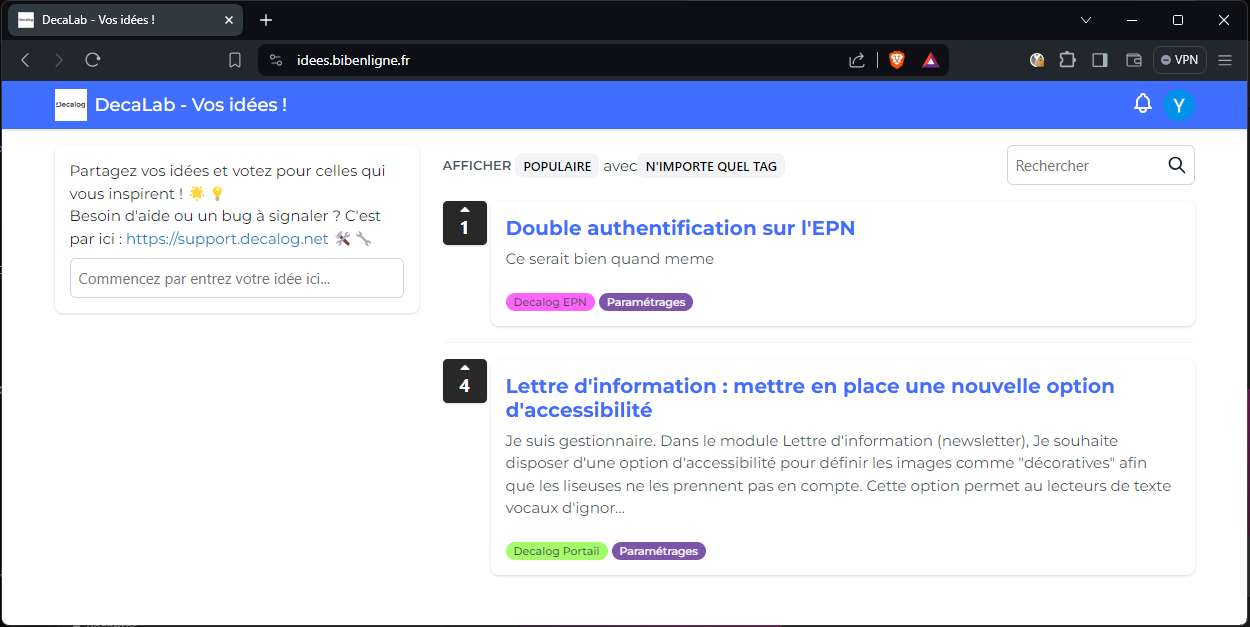
Task: Focus the idea entry field
Action: 237,278
